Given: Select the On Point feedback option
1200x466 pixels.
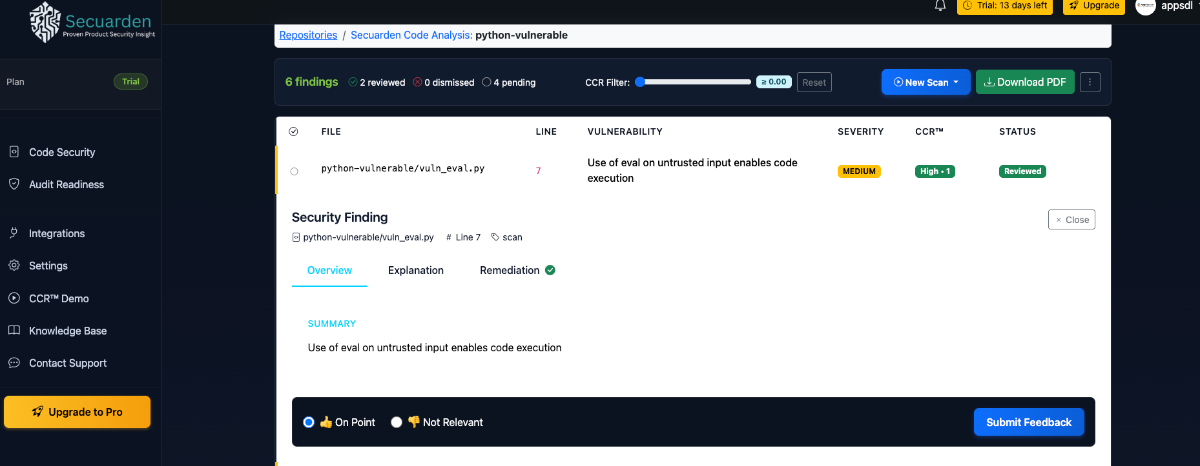Looking at the screenshot, I should pyautogui.click(x=309, y=422).
